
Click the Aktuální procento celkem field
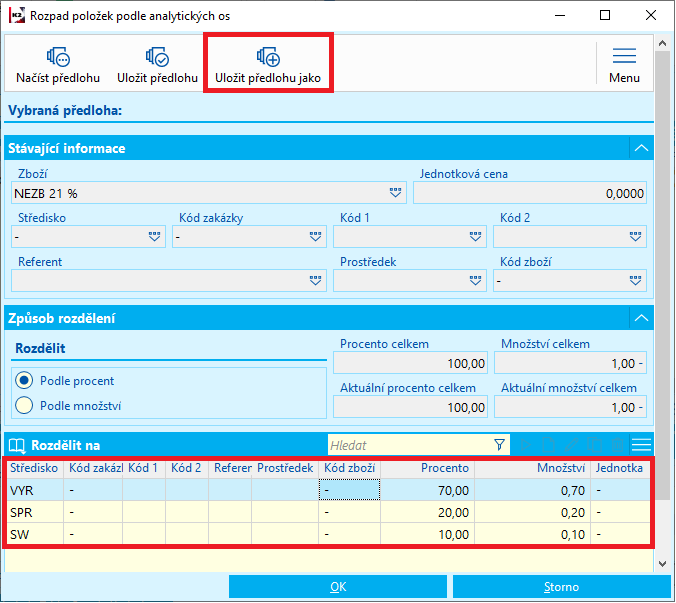pos(410,407)
